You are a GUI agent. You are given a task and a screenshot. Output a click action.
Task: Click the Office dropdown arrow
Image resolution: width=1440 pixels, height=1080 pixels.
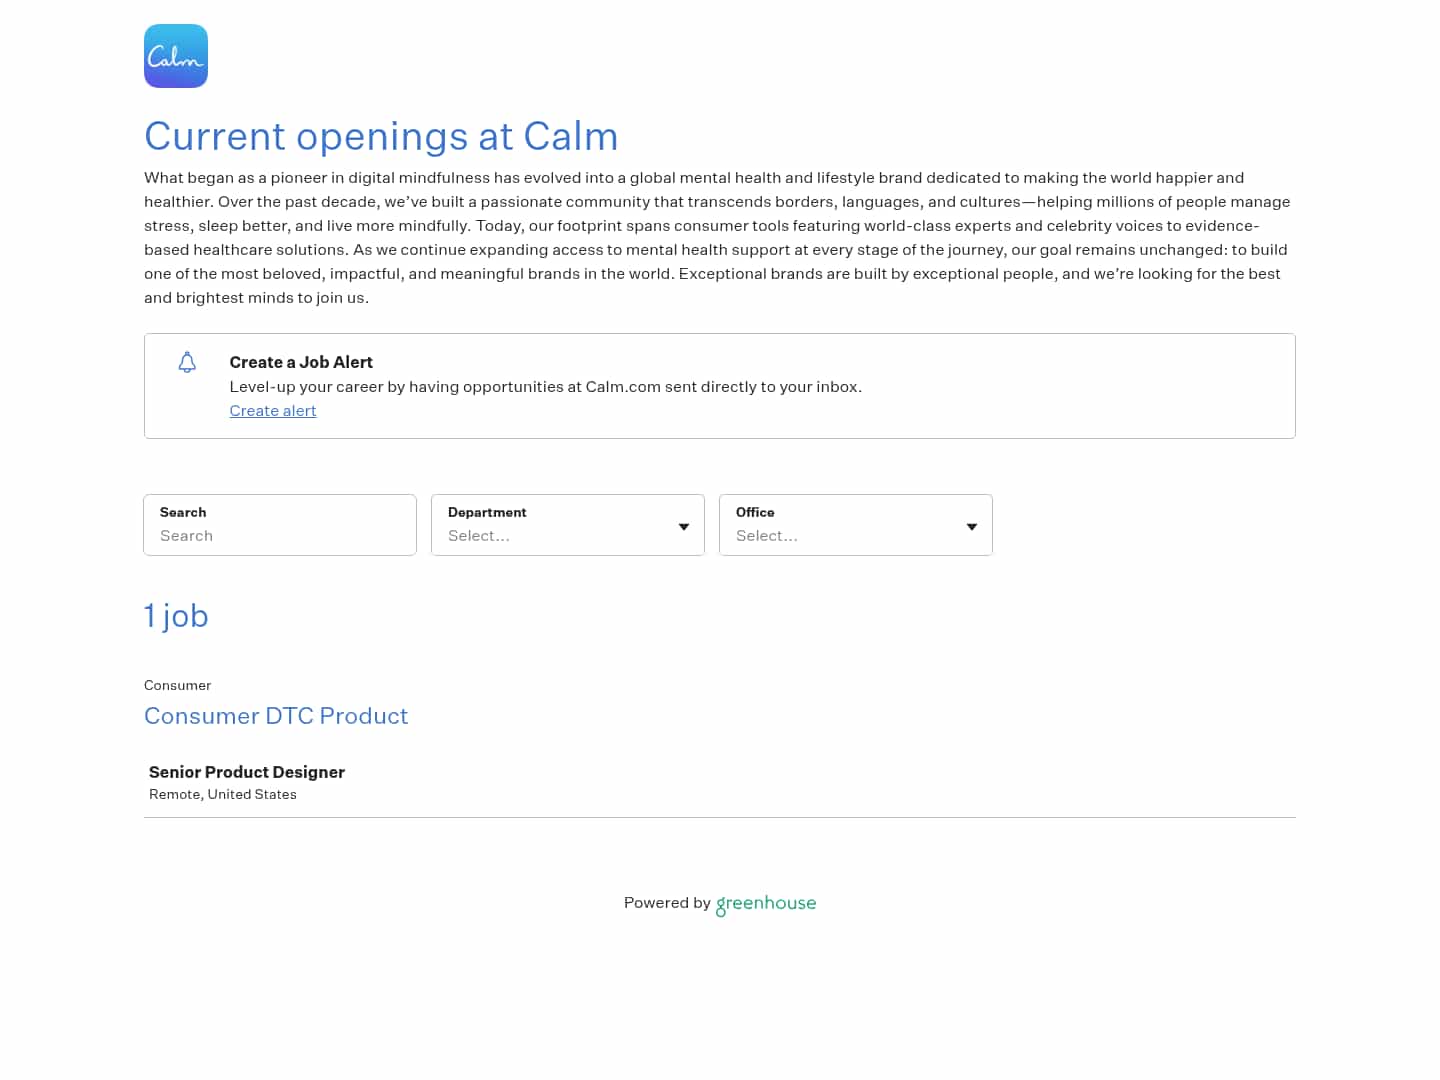(x=972, y=527)
